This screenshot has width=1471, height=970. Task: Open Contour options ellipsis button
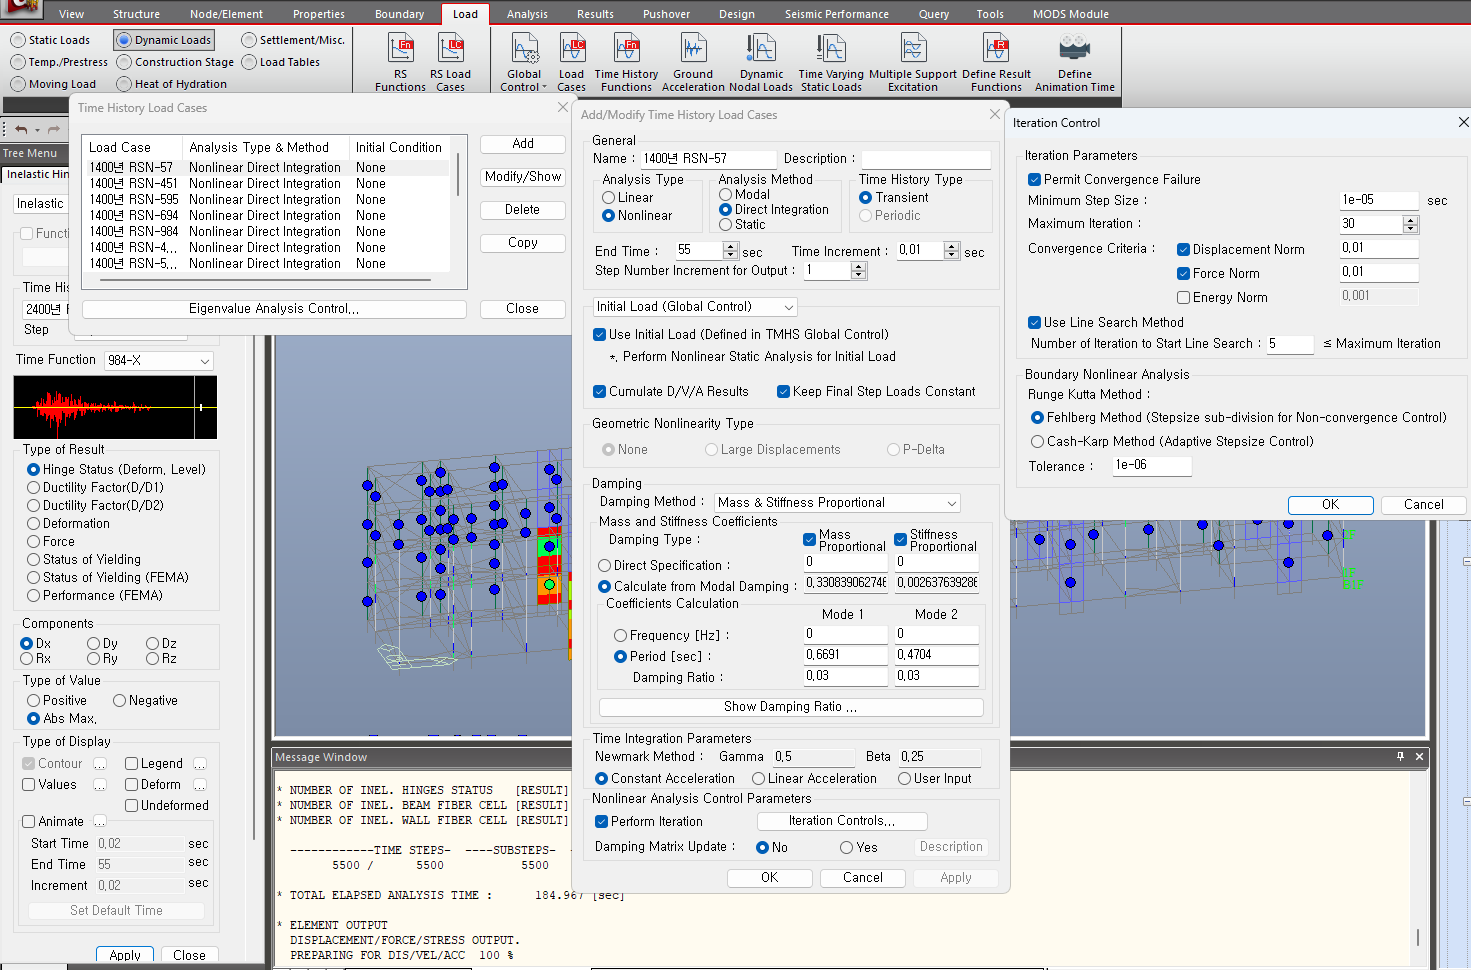coord(99,764)
